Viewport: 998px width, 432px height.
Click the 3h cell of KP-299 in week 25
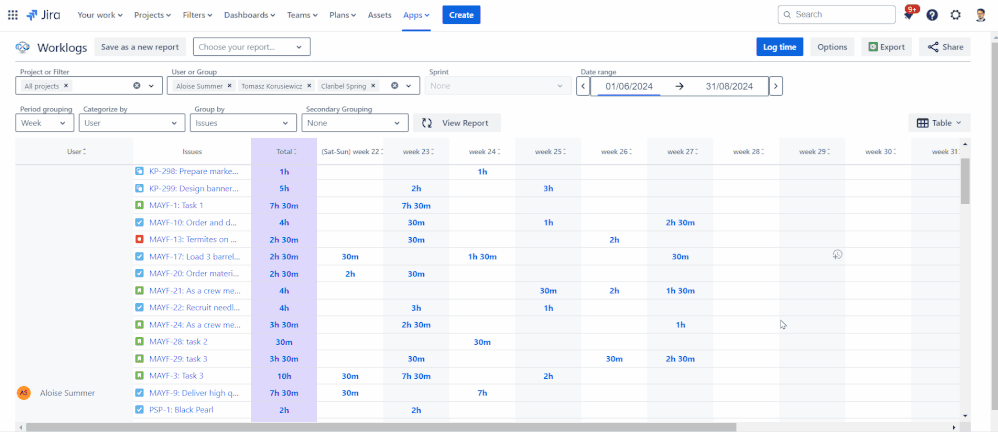(x=548, y=188)
